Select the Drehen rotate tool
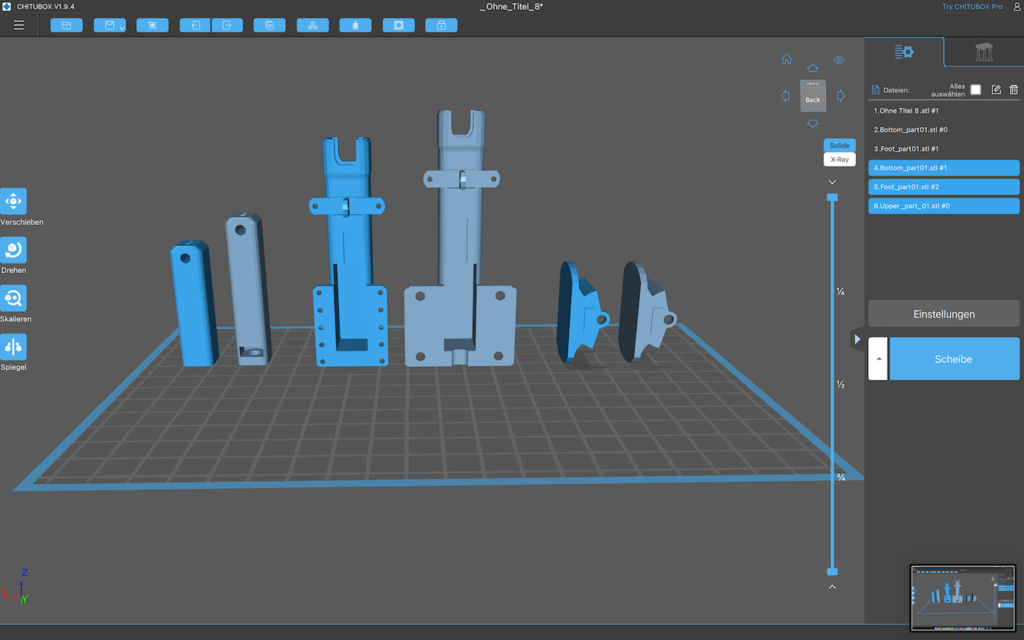Viewport: 1024px width, 640px height. [x=14, y=249]
